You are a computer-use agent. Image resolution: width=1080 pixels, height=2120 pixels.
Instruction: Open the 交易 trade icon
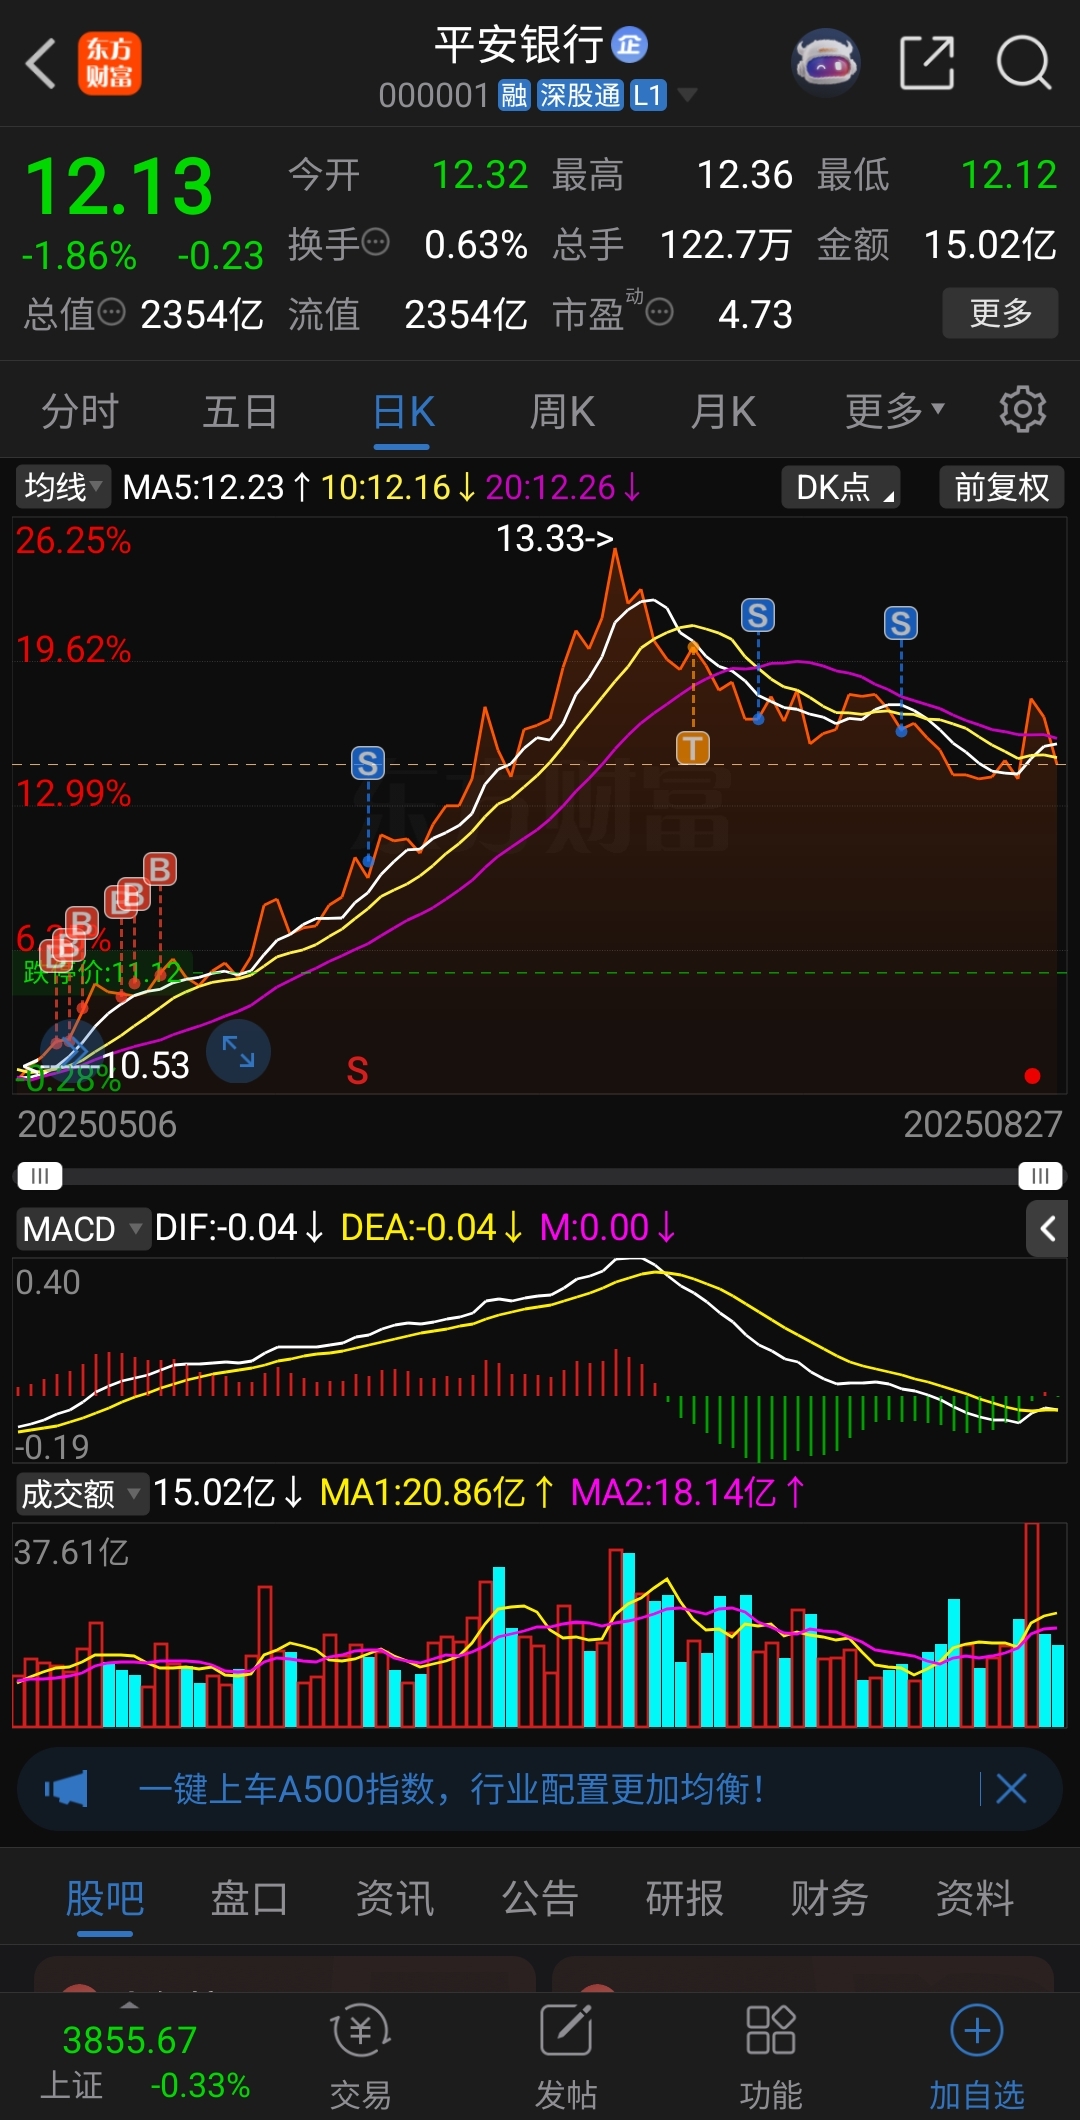[x=360, y=2058]
